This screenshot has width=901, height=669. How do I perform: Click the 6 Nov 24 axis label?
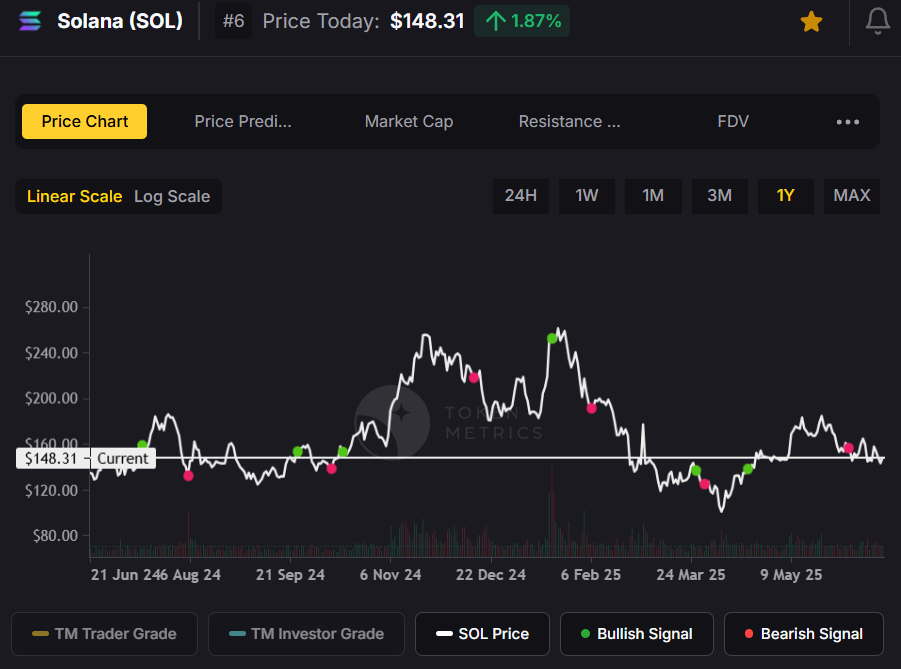tap(390, 575)
